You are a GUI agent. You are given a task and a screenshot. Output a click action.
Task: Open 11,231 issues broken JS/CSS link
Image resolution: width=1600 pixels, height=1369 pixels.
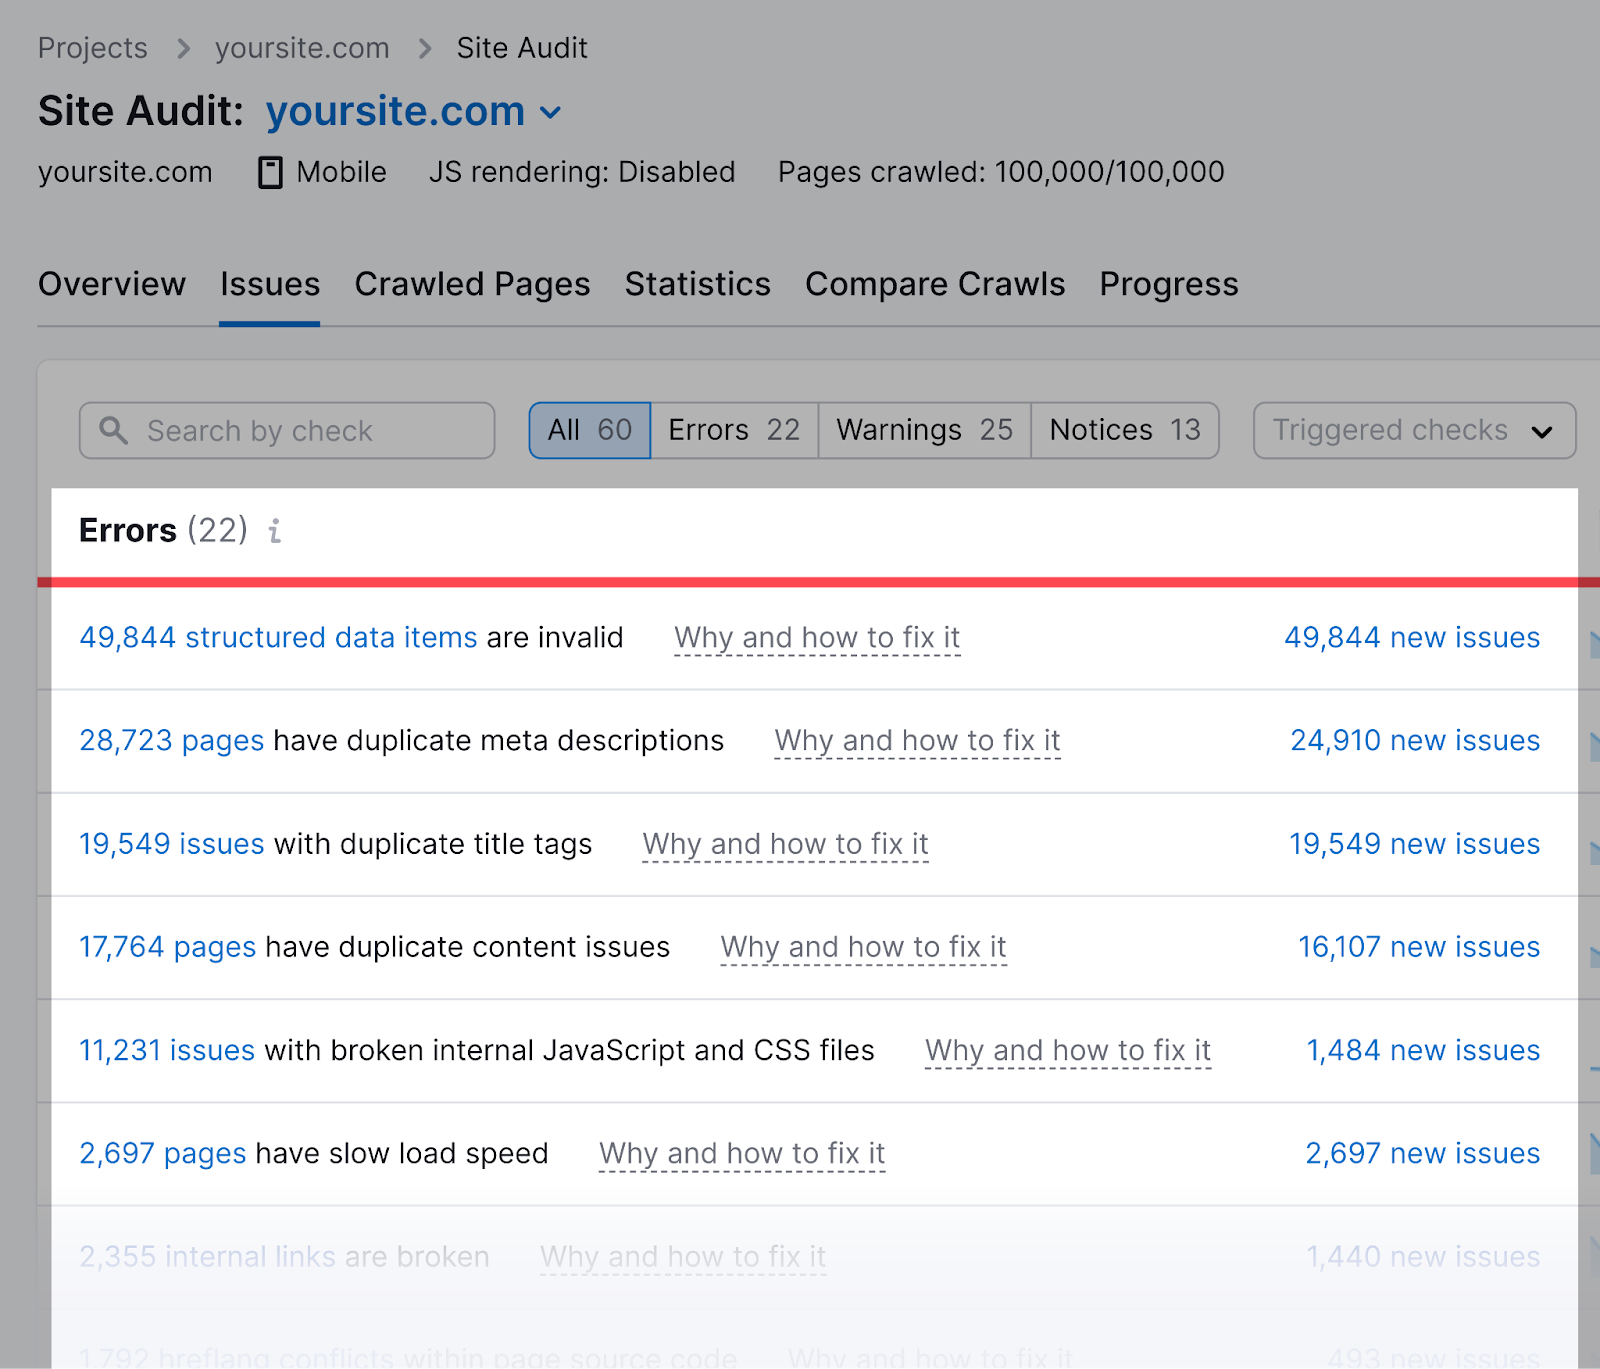tap(167, 1051)
